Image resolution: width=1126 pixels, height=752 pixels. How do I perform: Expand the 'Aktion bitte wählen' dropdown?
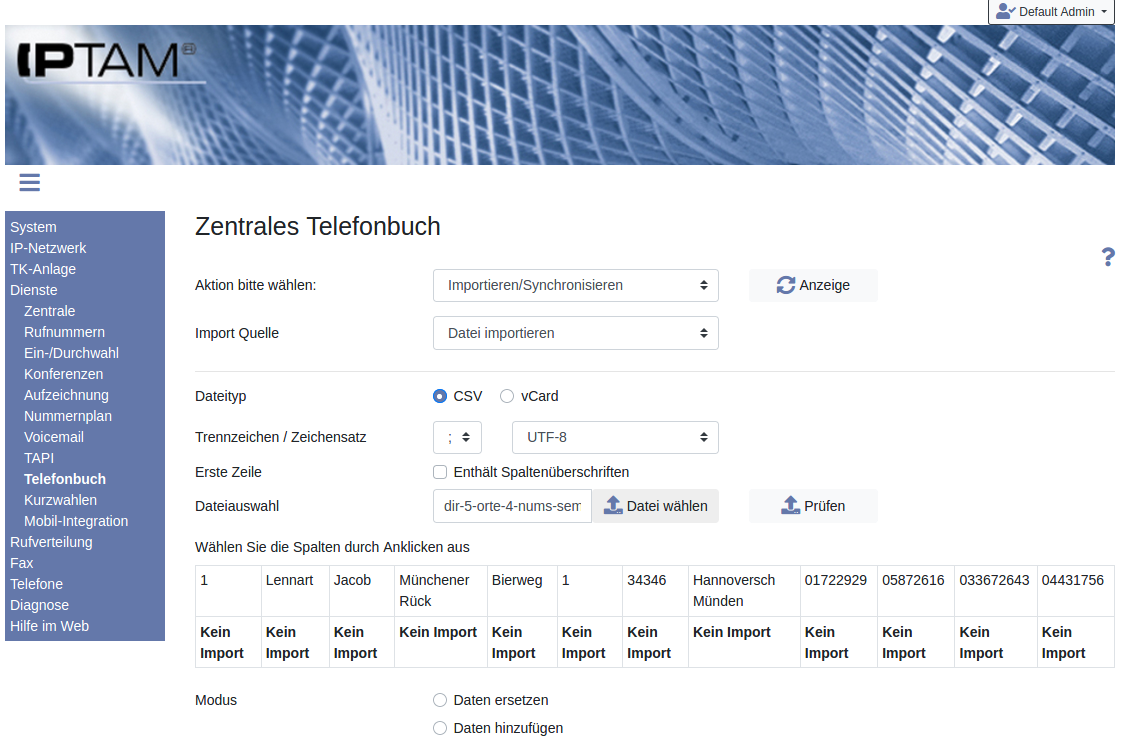(575, 285)
